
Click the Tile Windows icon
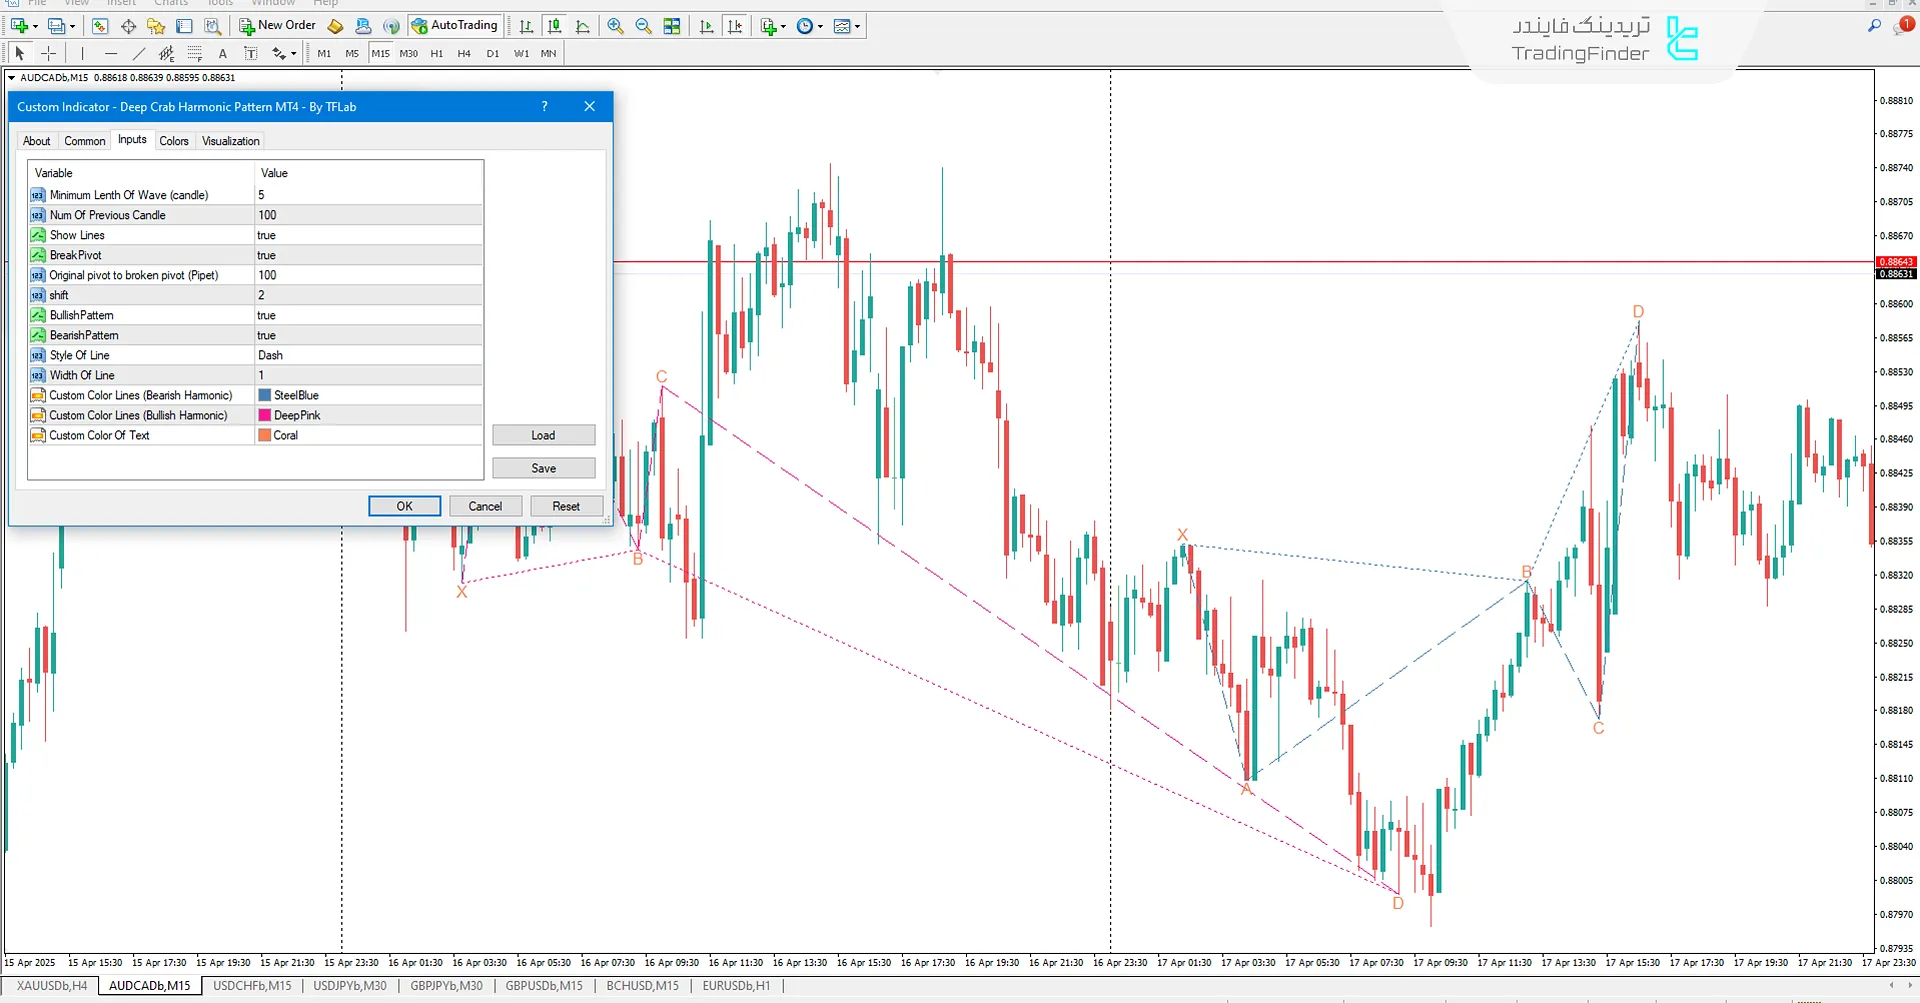[672, 27]
